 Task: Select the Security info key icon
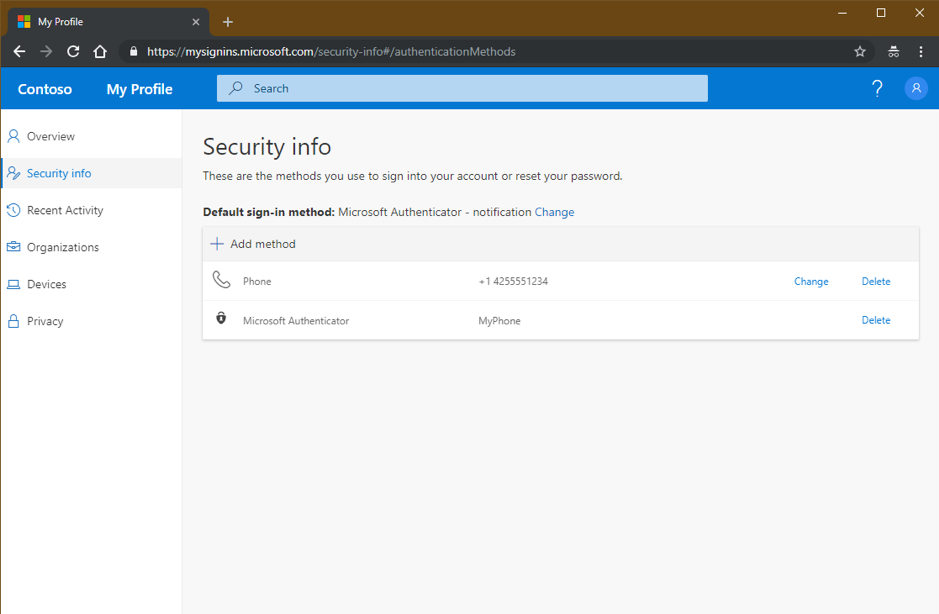pyautogui.click(x=12, y=173)
